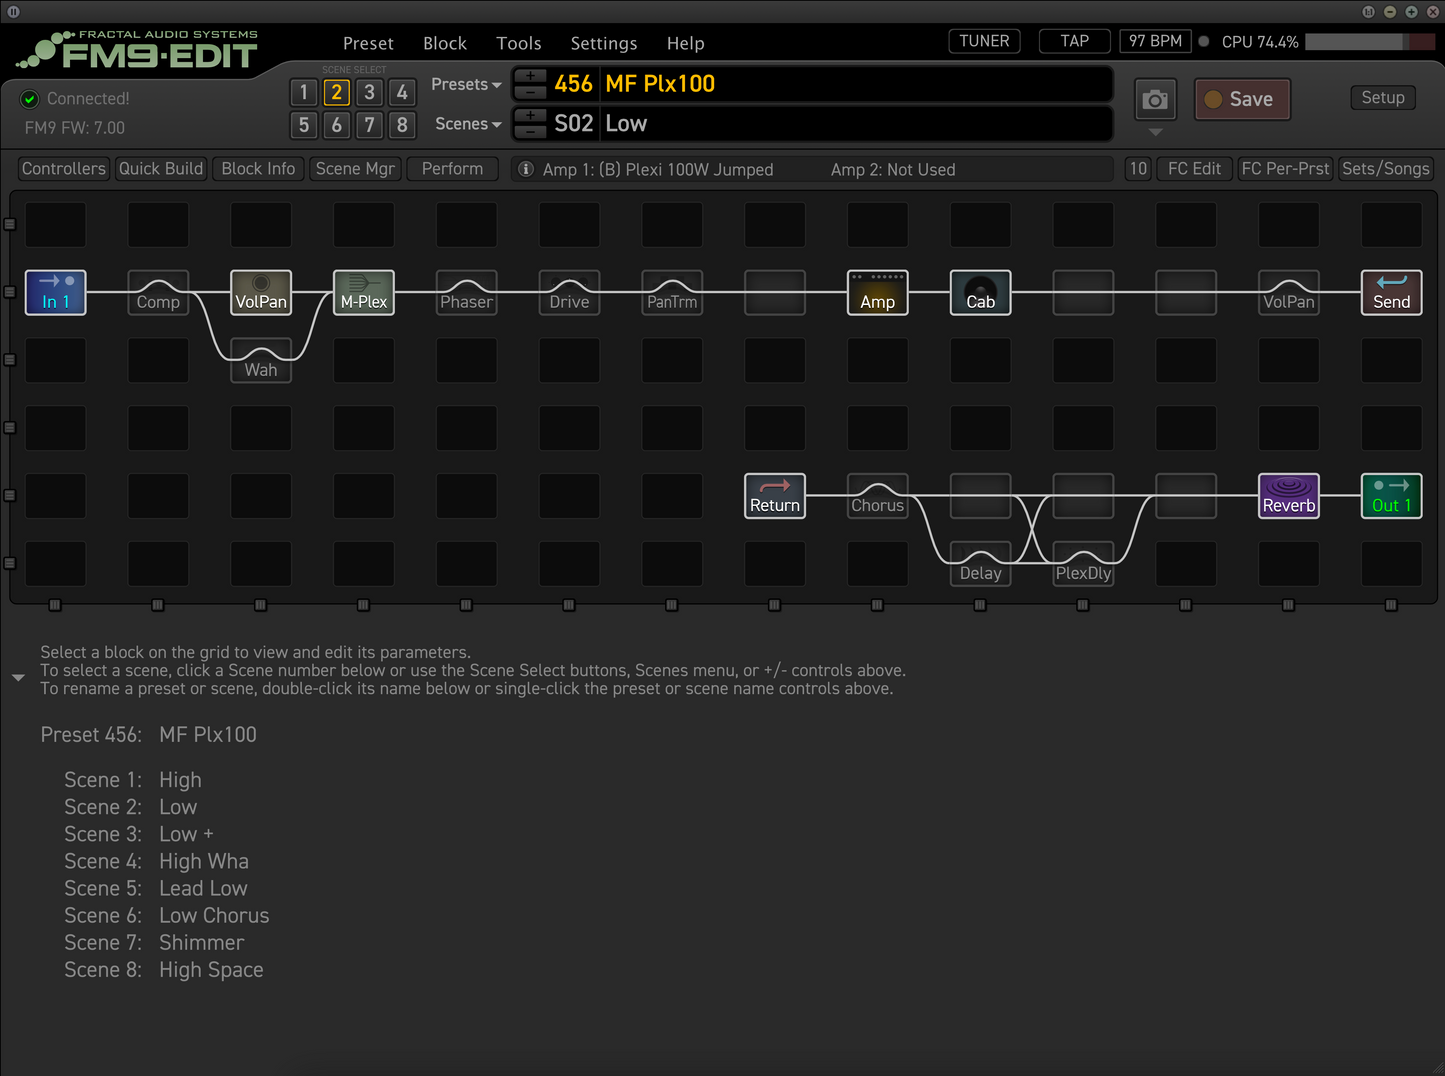The image size is (1445, 1076).
Task: Select the Comp block on the grid
Action: pos(158,293)
